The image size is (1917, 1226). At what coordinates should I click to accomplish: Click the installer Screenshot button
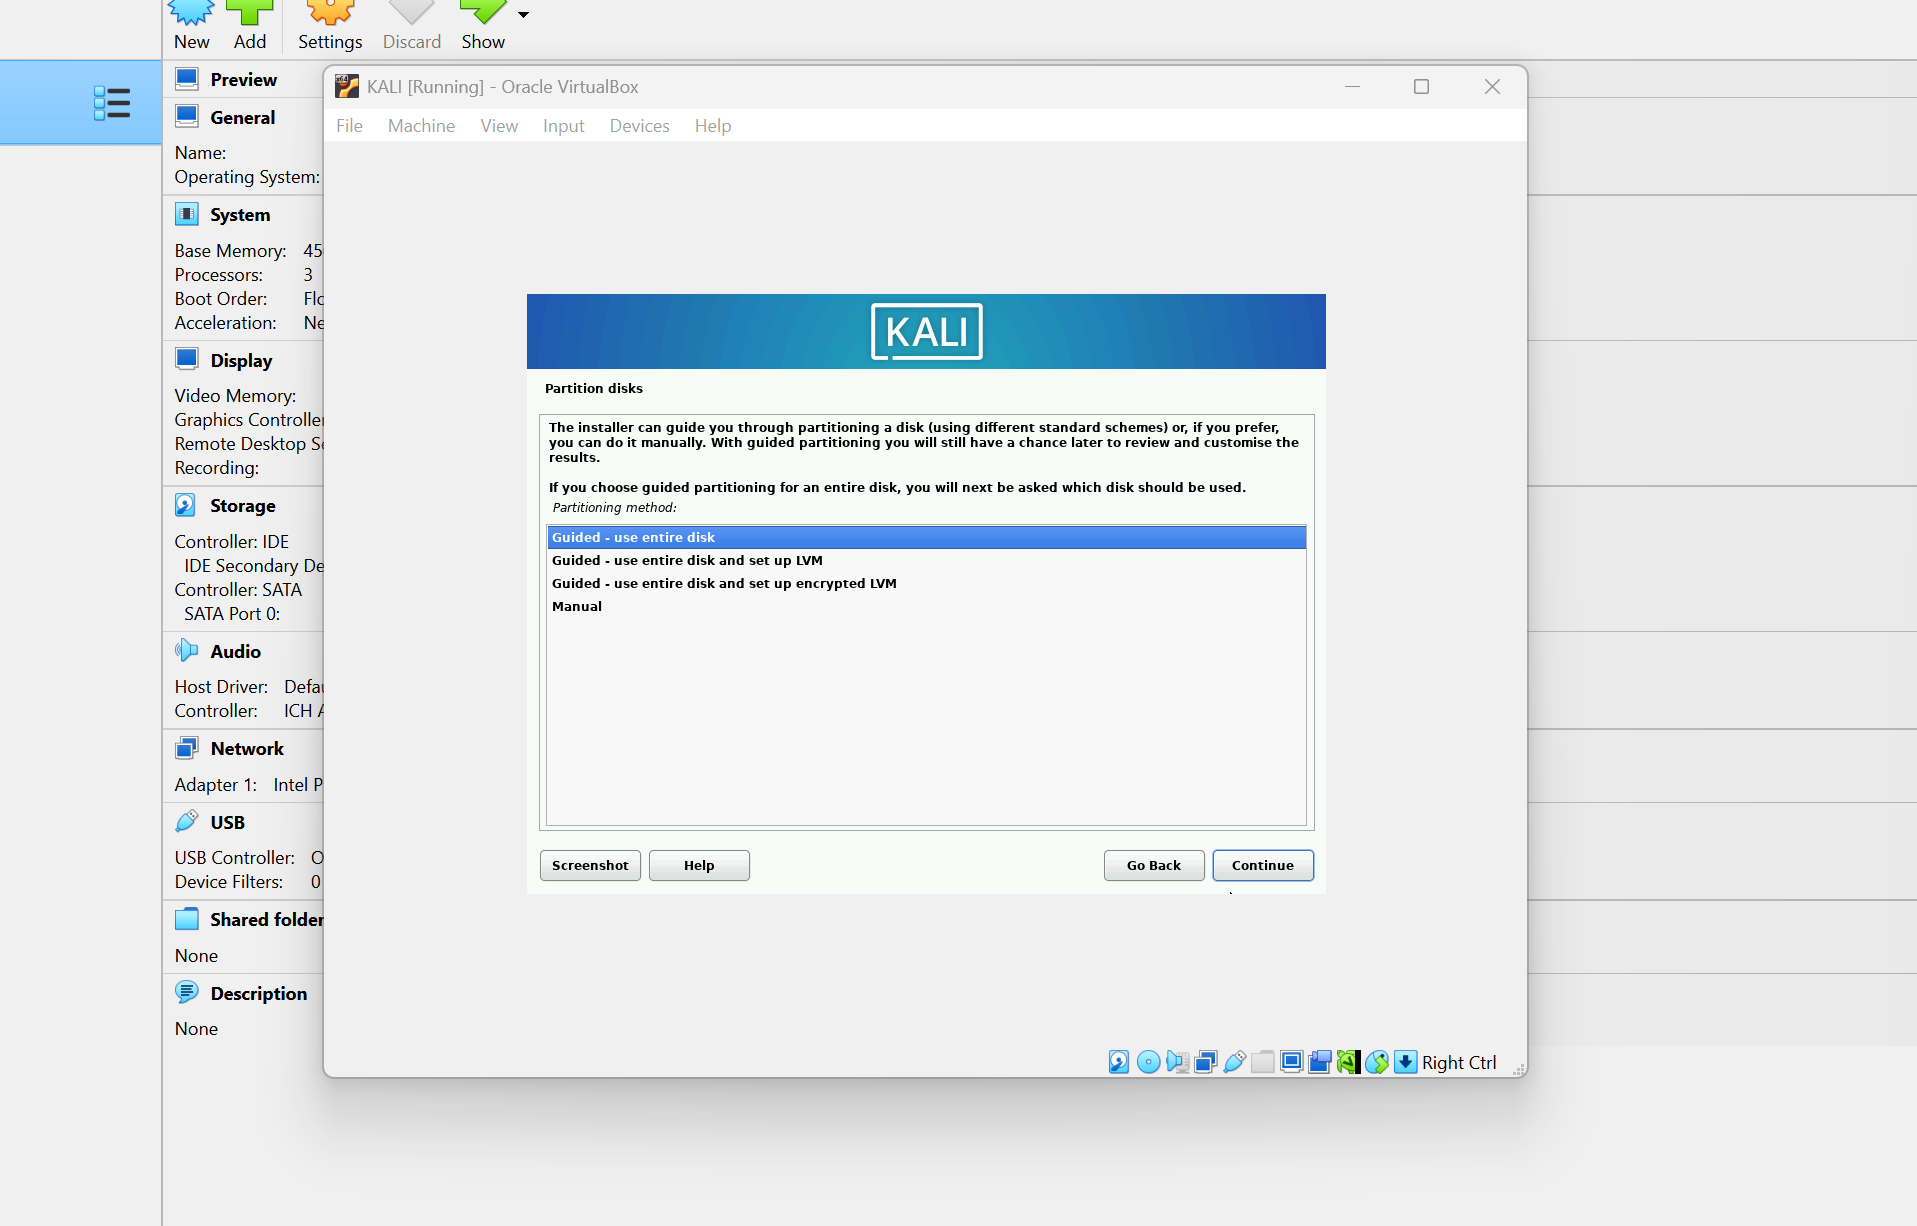pos(590,865)
